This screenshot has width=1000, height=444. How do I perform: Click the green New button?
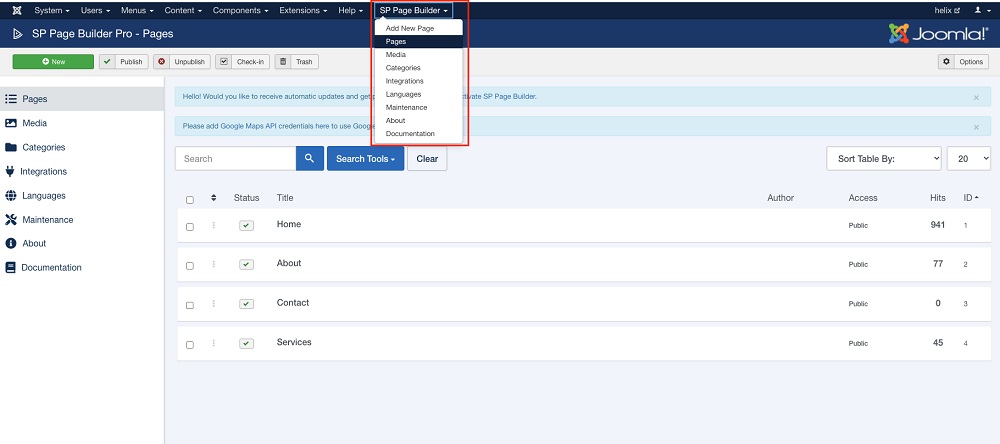tap(54, 62)
